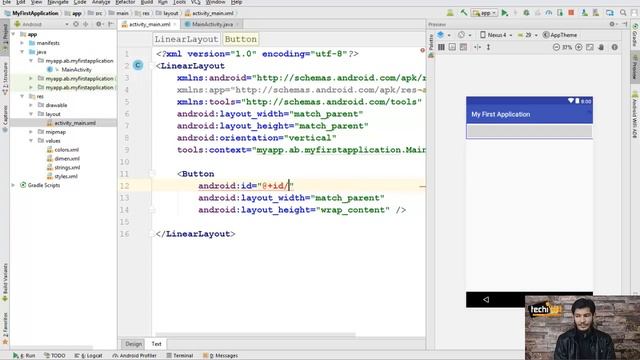640x360 pixels.
Task: Select styles.xml in project tree
Action: pyautogui.click(x=66, y=176)
